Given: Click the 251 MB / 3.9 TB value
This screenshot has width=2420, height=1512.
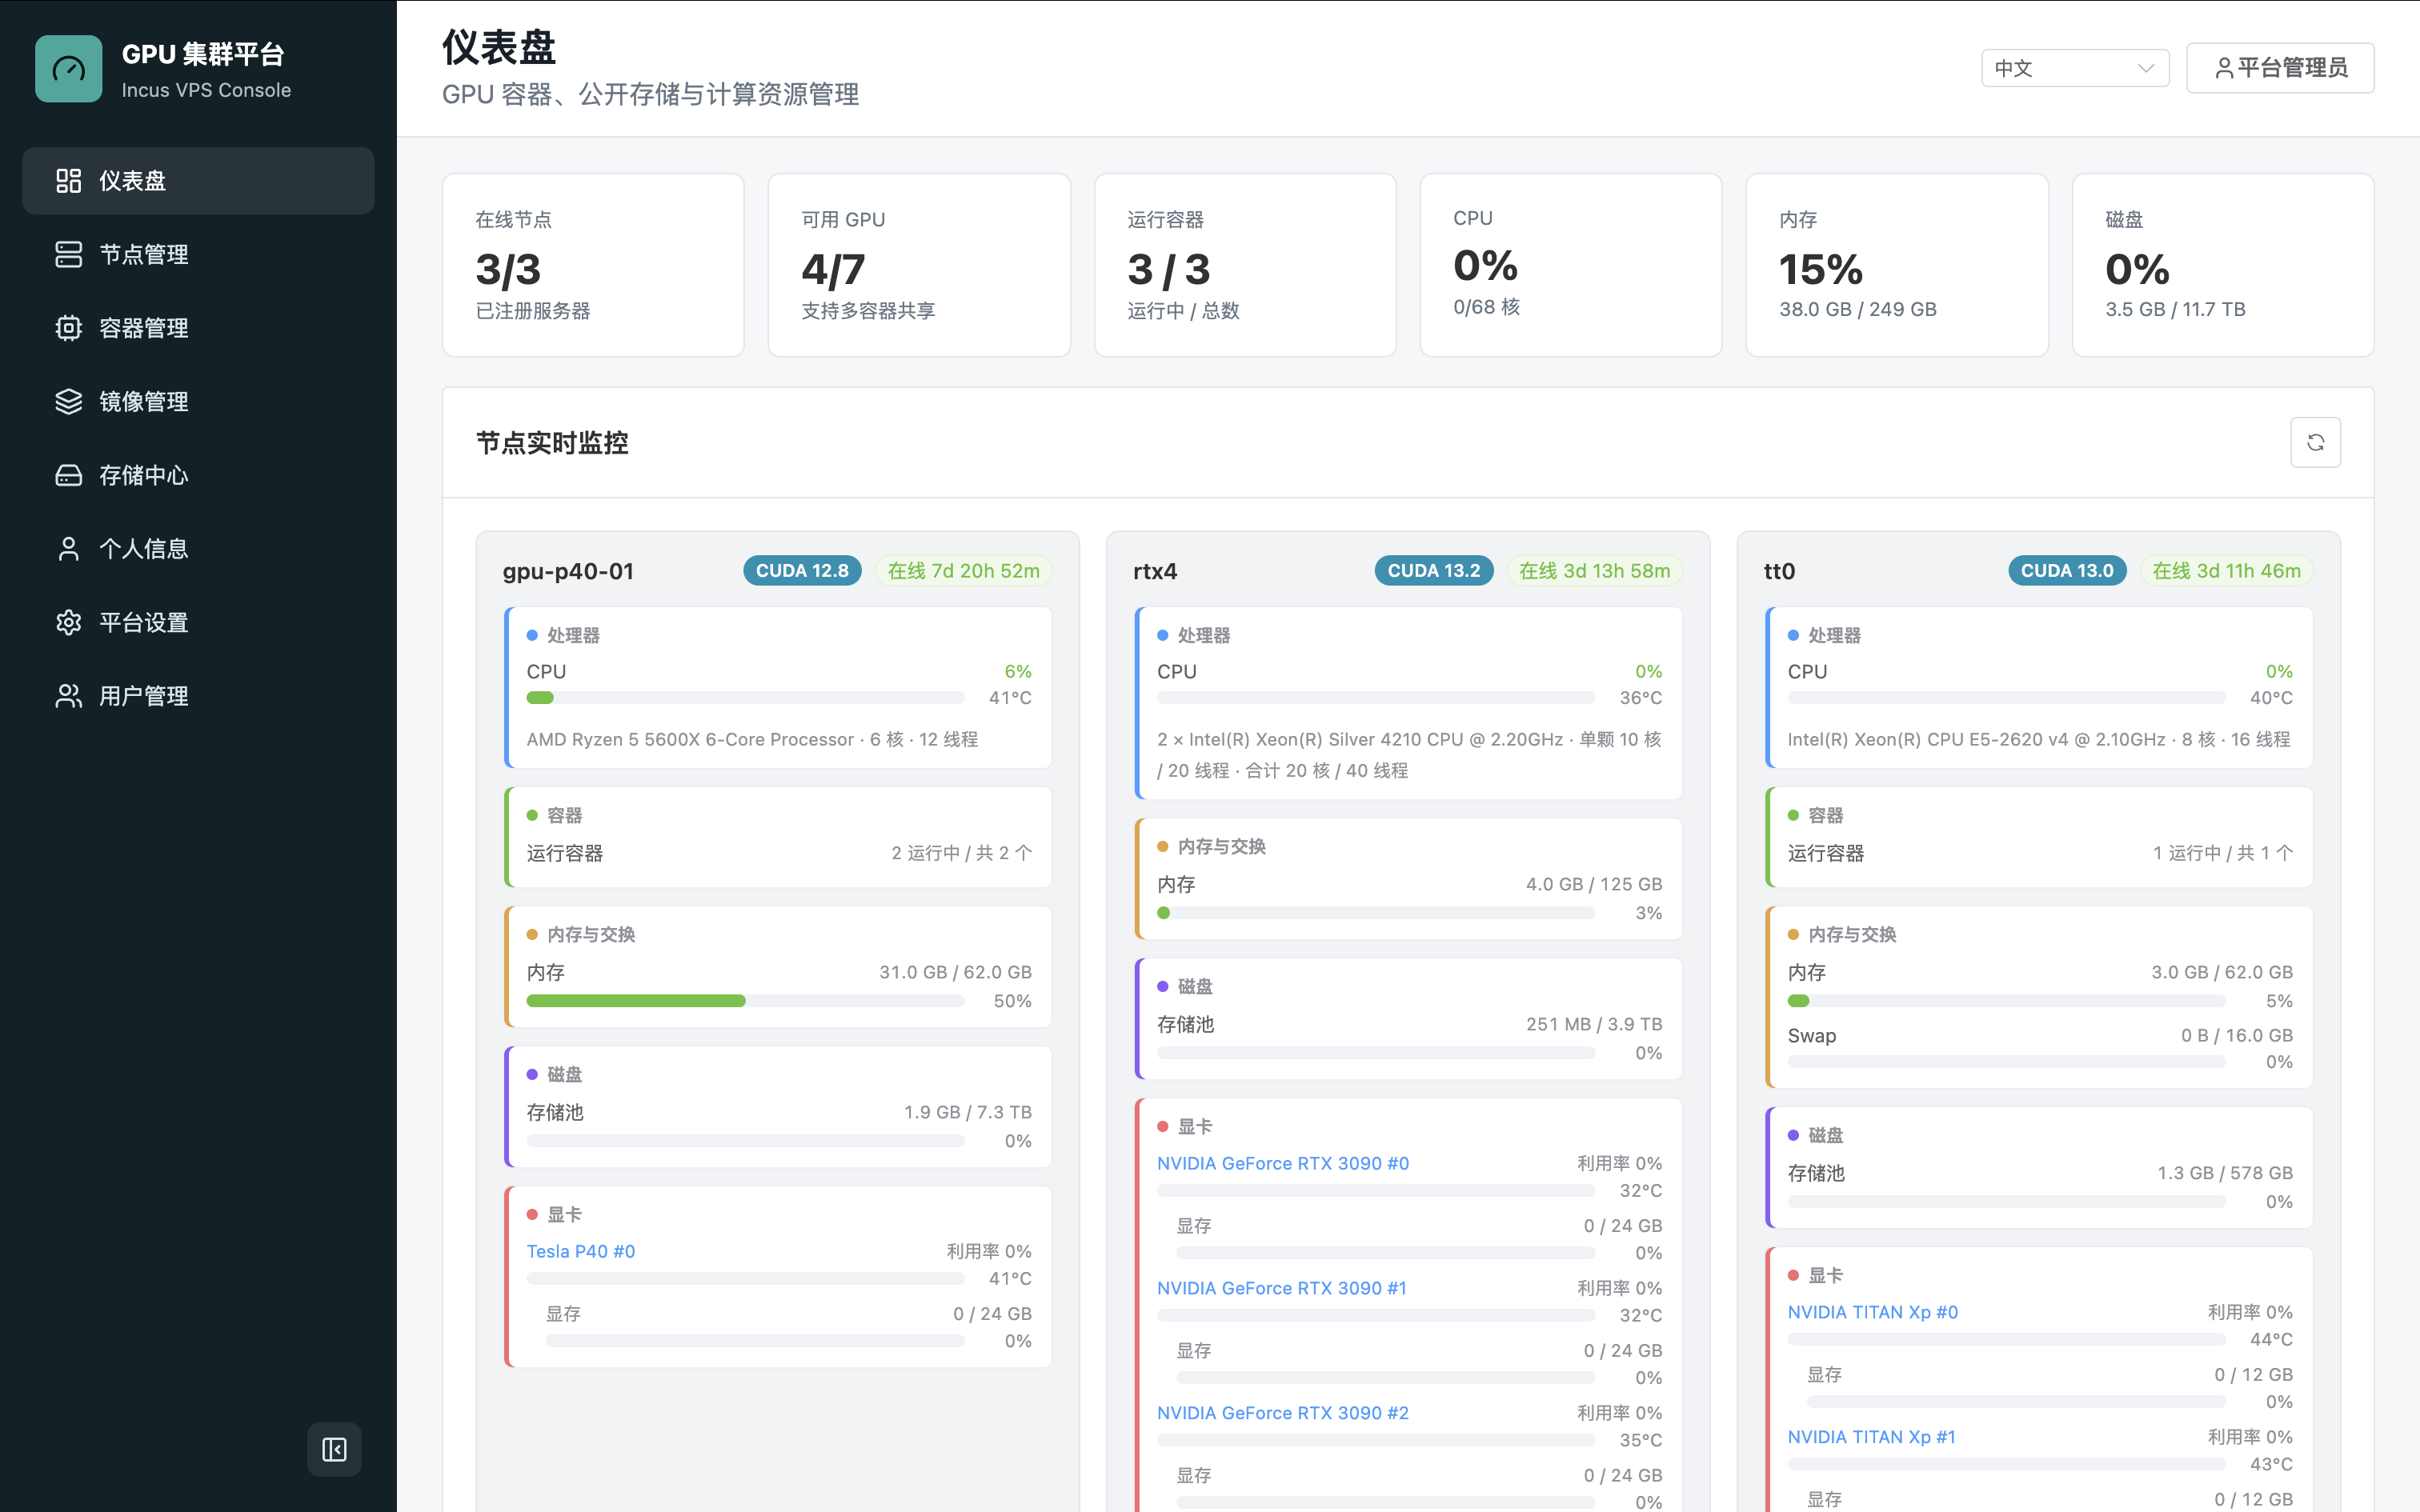Looking at the screenshot, I should click(1594, 1024).
